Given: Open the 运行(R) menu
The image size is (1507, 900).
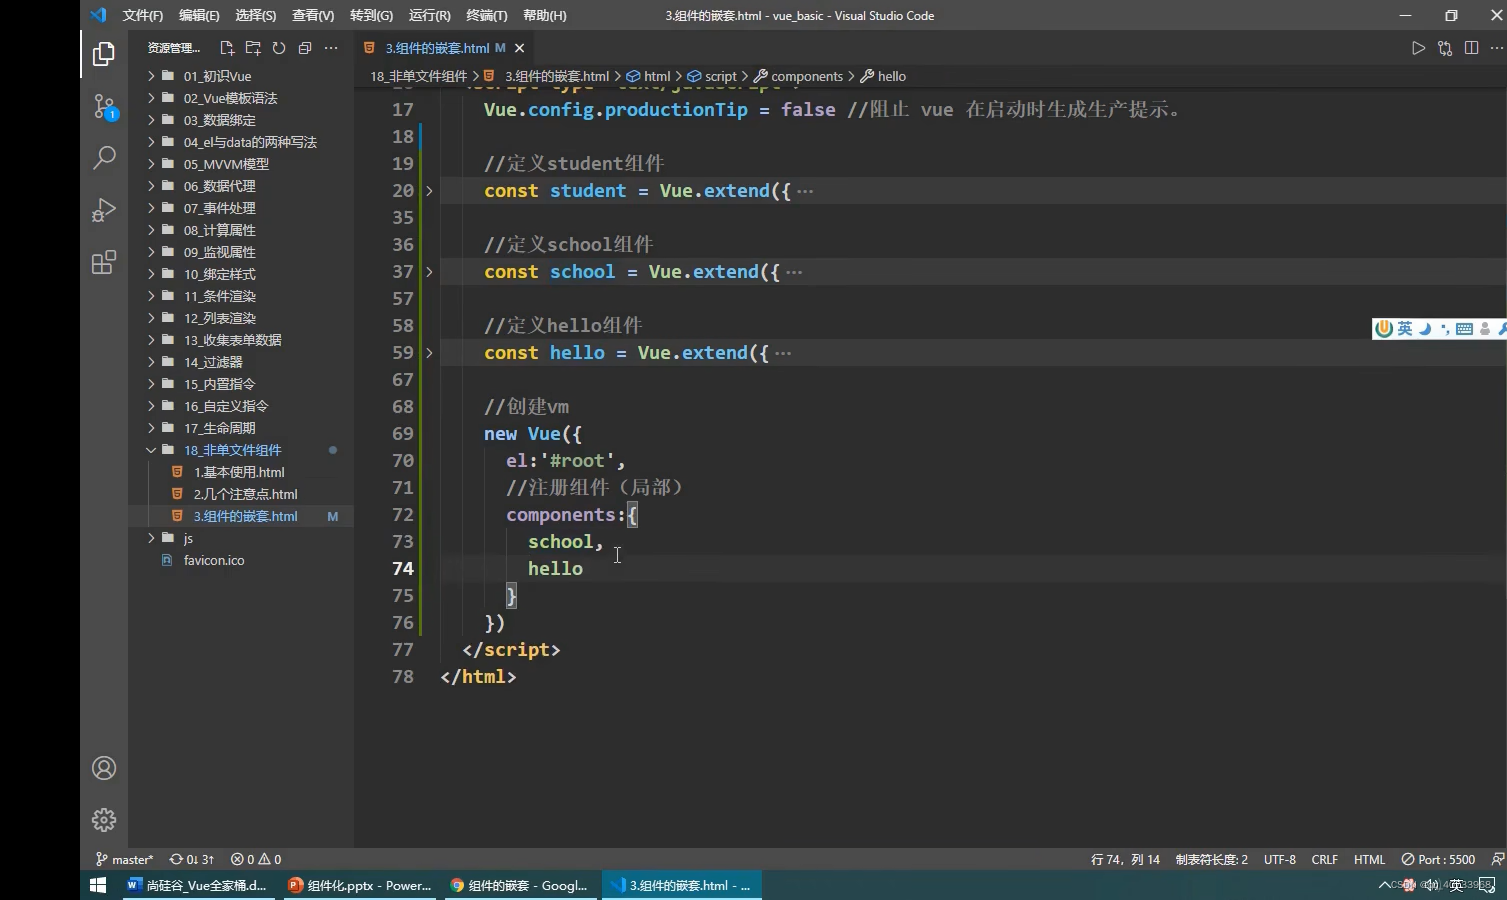Looking at the screenshot, I should [430, 15].
